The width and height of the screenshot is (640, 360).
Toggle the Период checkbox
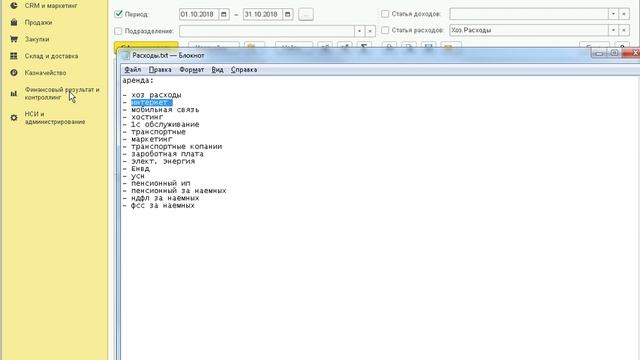tap(118, 14)
